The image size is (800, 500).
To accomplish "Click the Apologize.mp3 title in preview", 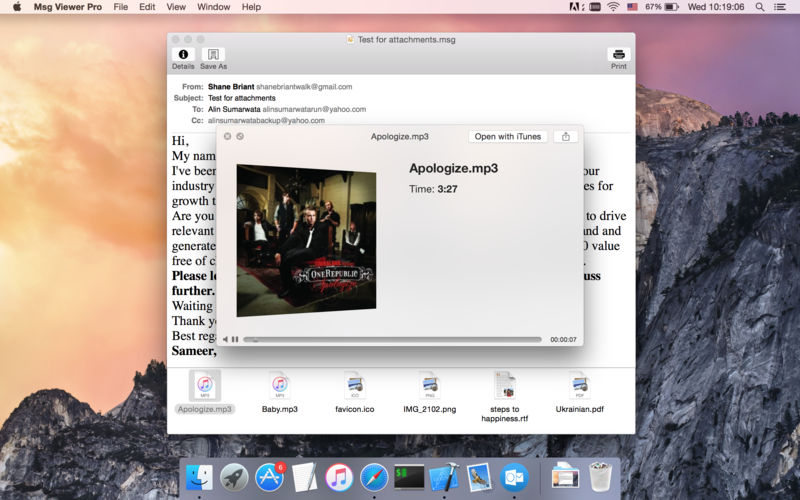I will [454, 168].
